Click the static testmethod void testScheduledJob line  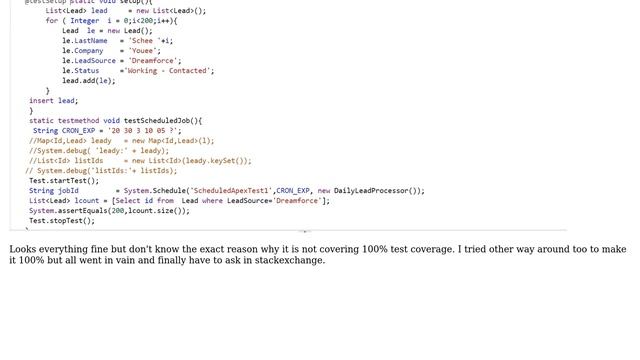pos(116,120)
